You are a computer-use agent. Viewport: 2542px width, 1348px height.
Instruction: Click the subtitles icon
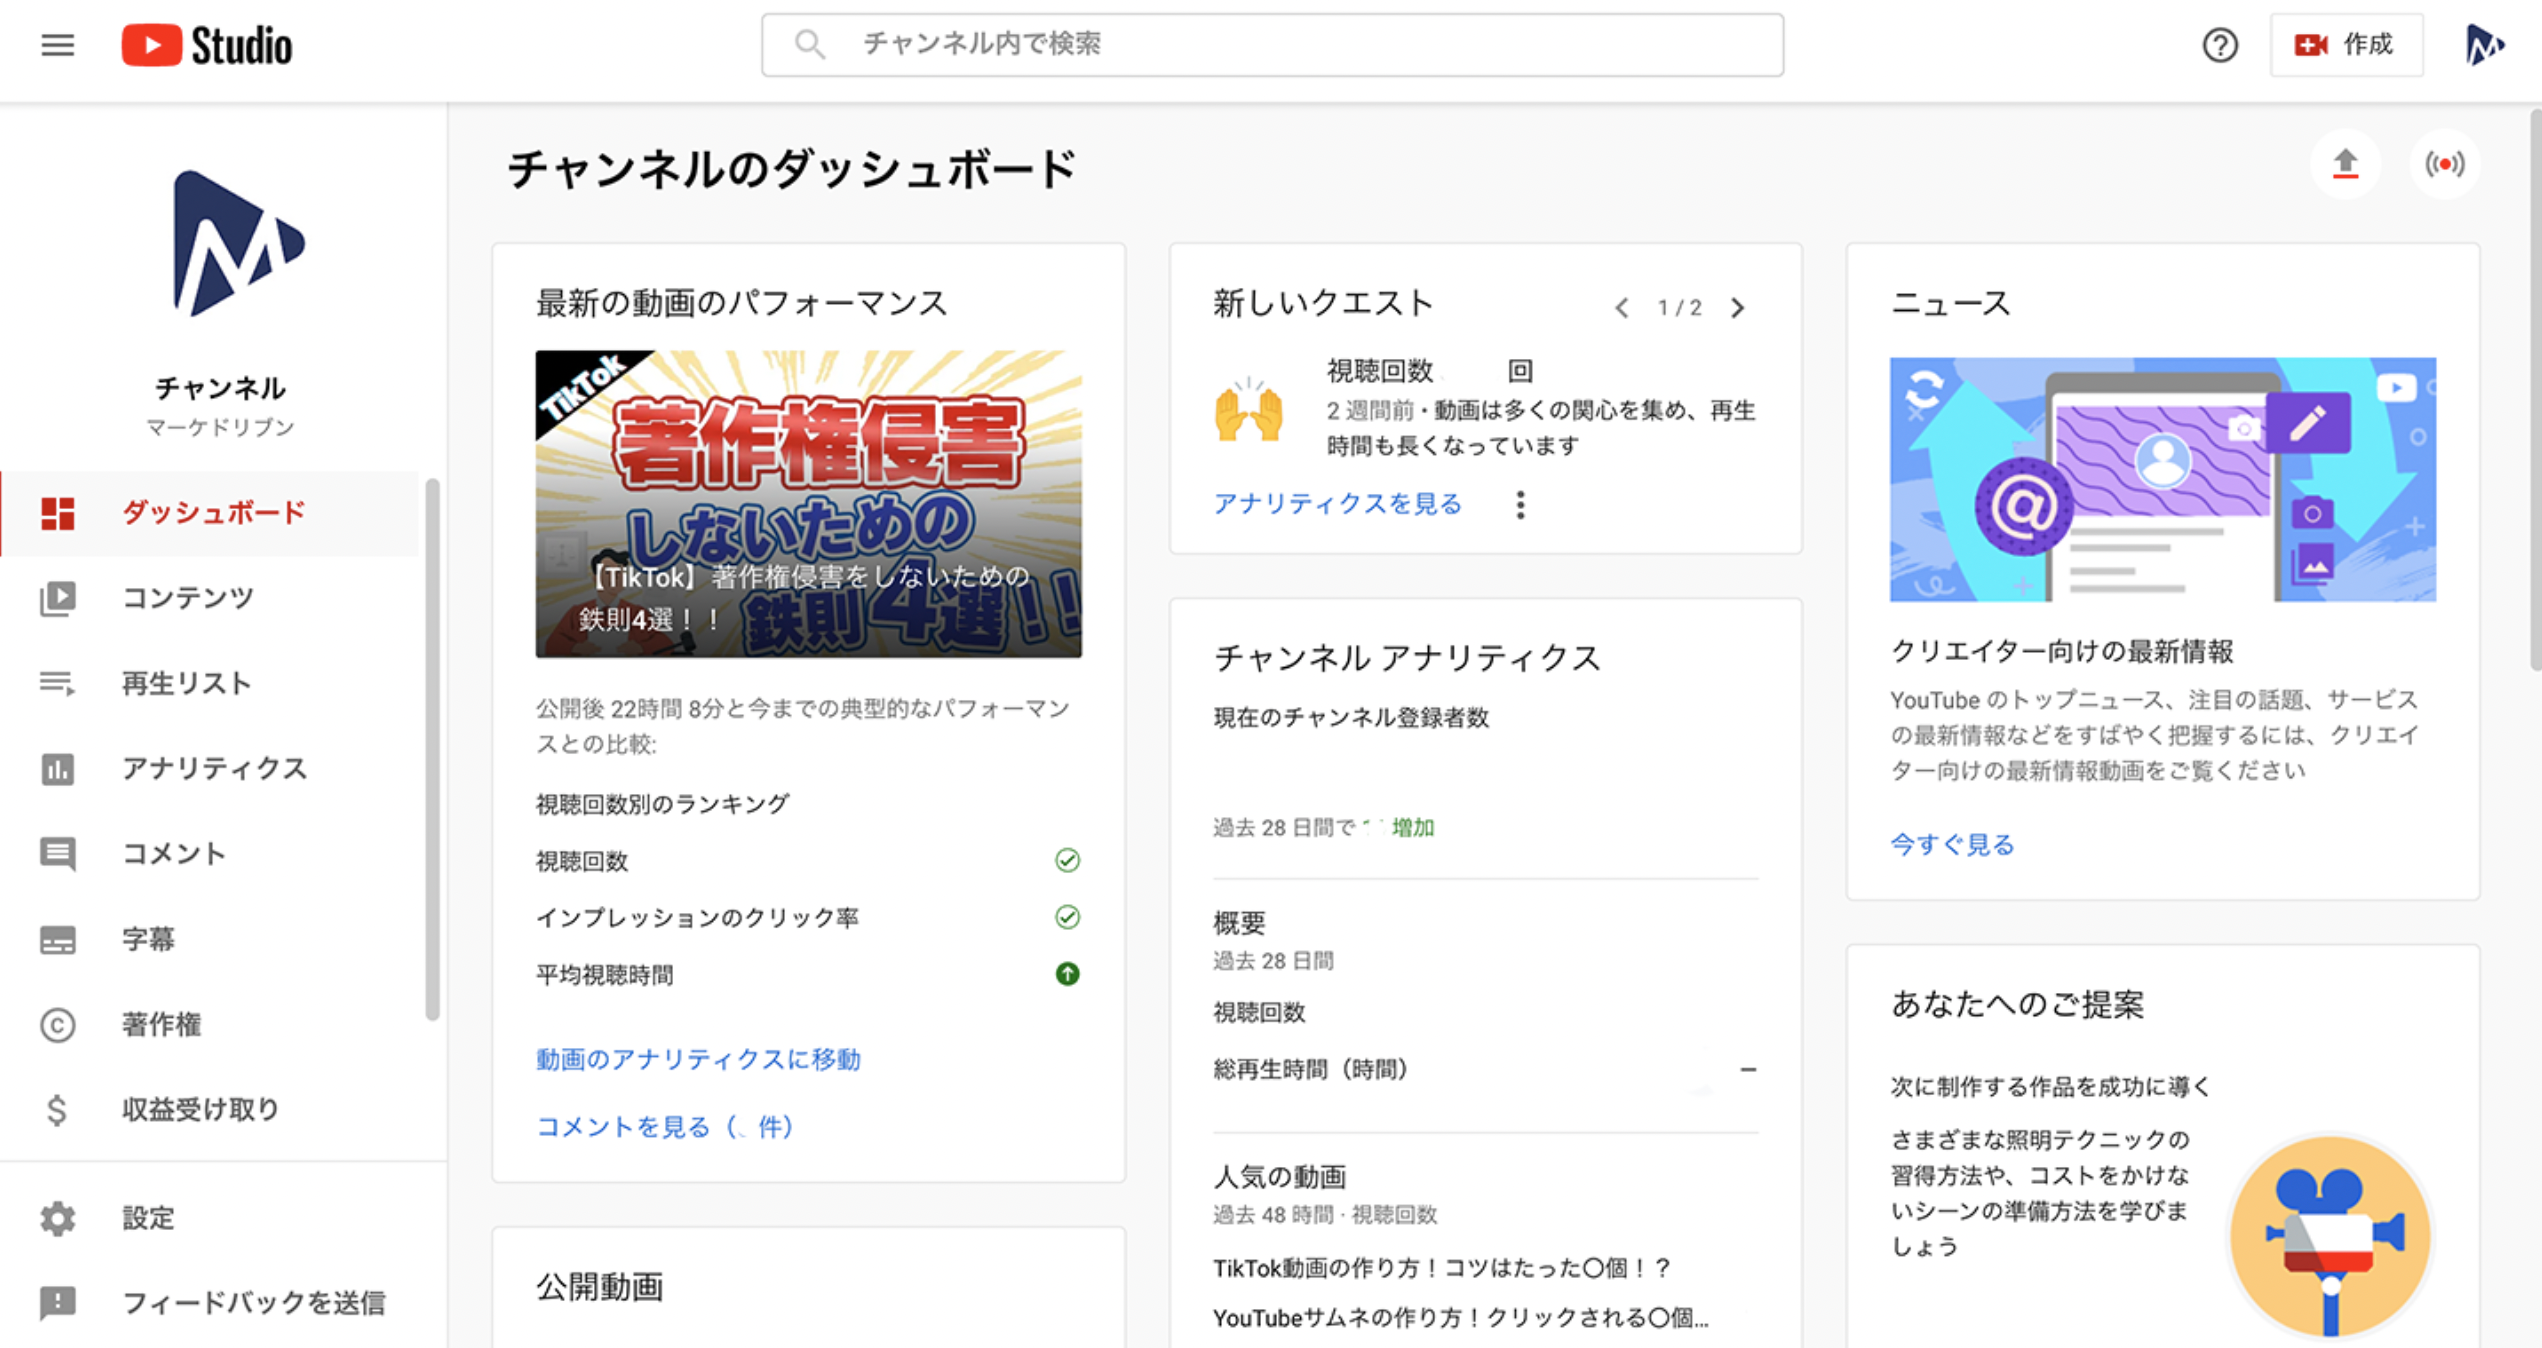(x=57, y=940)
